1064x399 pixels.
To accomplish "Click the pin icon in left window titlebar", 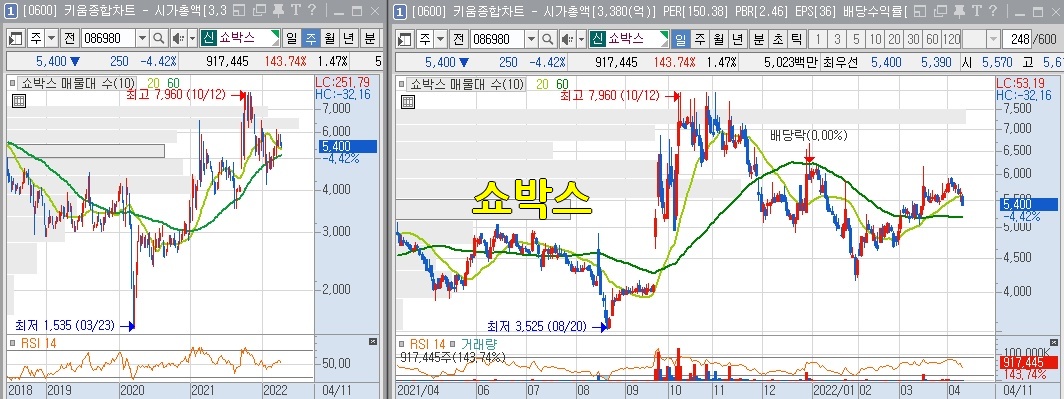I will tap(278, 11).
